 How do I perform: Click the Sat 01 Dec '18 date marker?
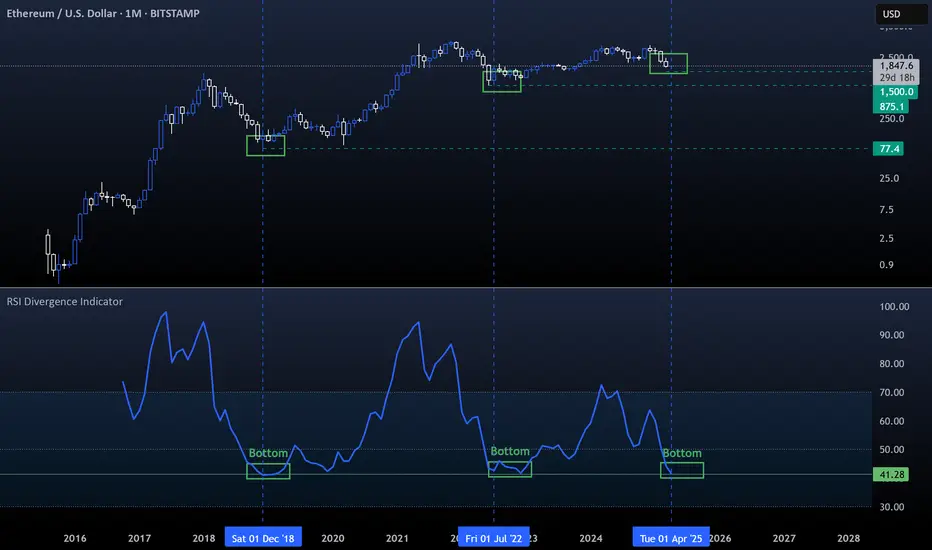pos(263,538)
